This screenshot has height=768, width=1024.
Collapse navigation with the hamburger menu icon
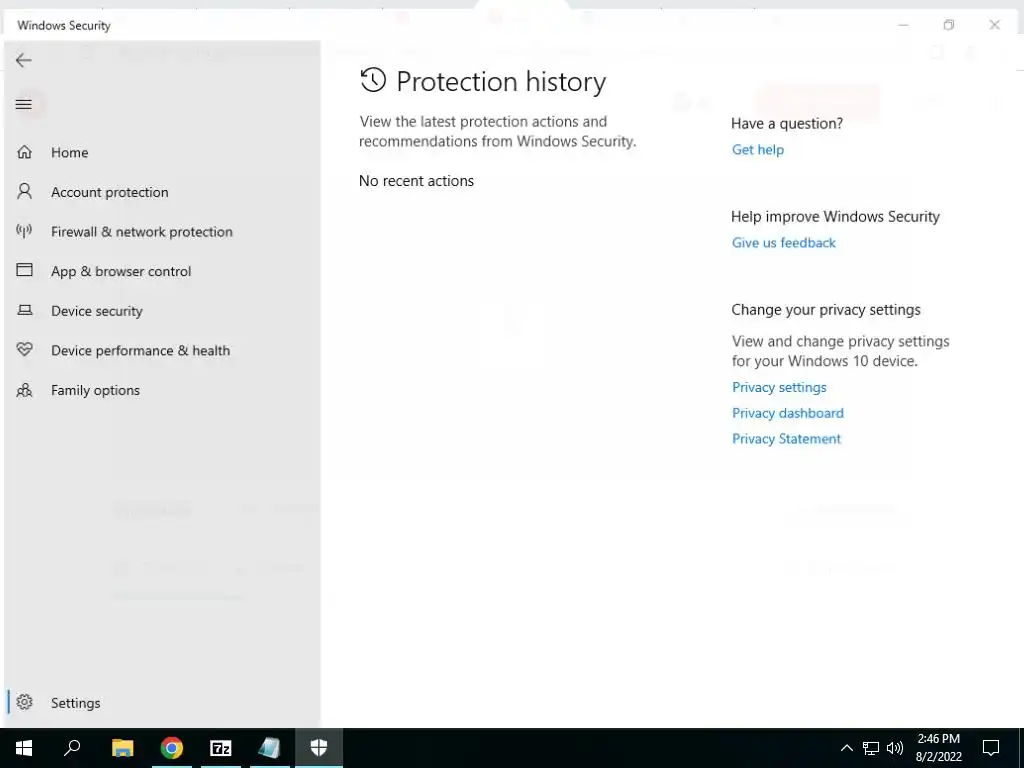click(24, 104)
